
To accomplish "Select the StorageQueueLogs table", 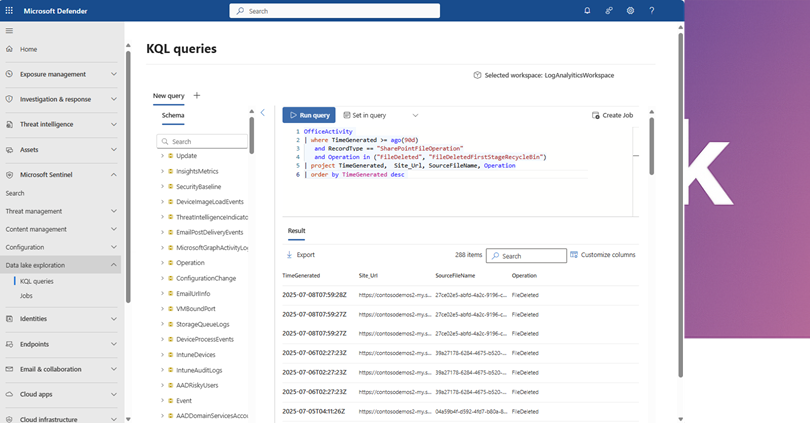I will pyautogui.click(x=202, y=324).
